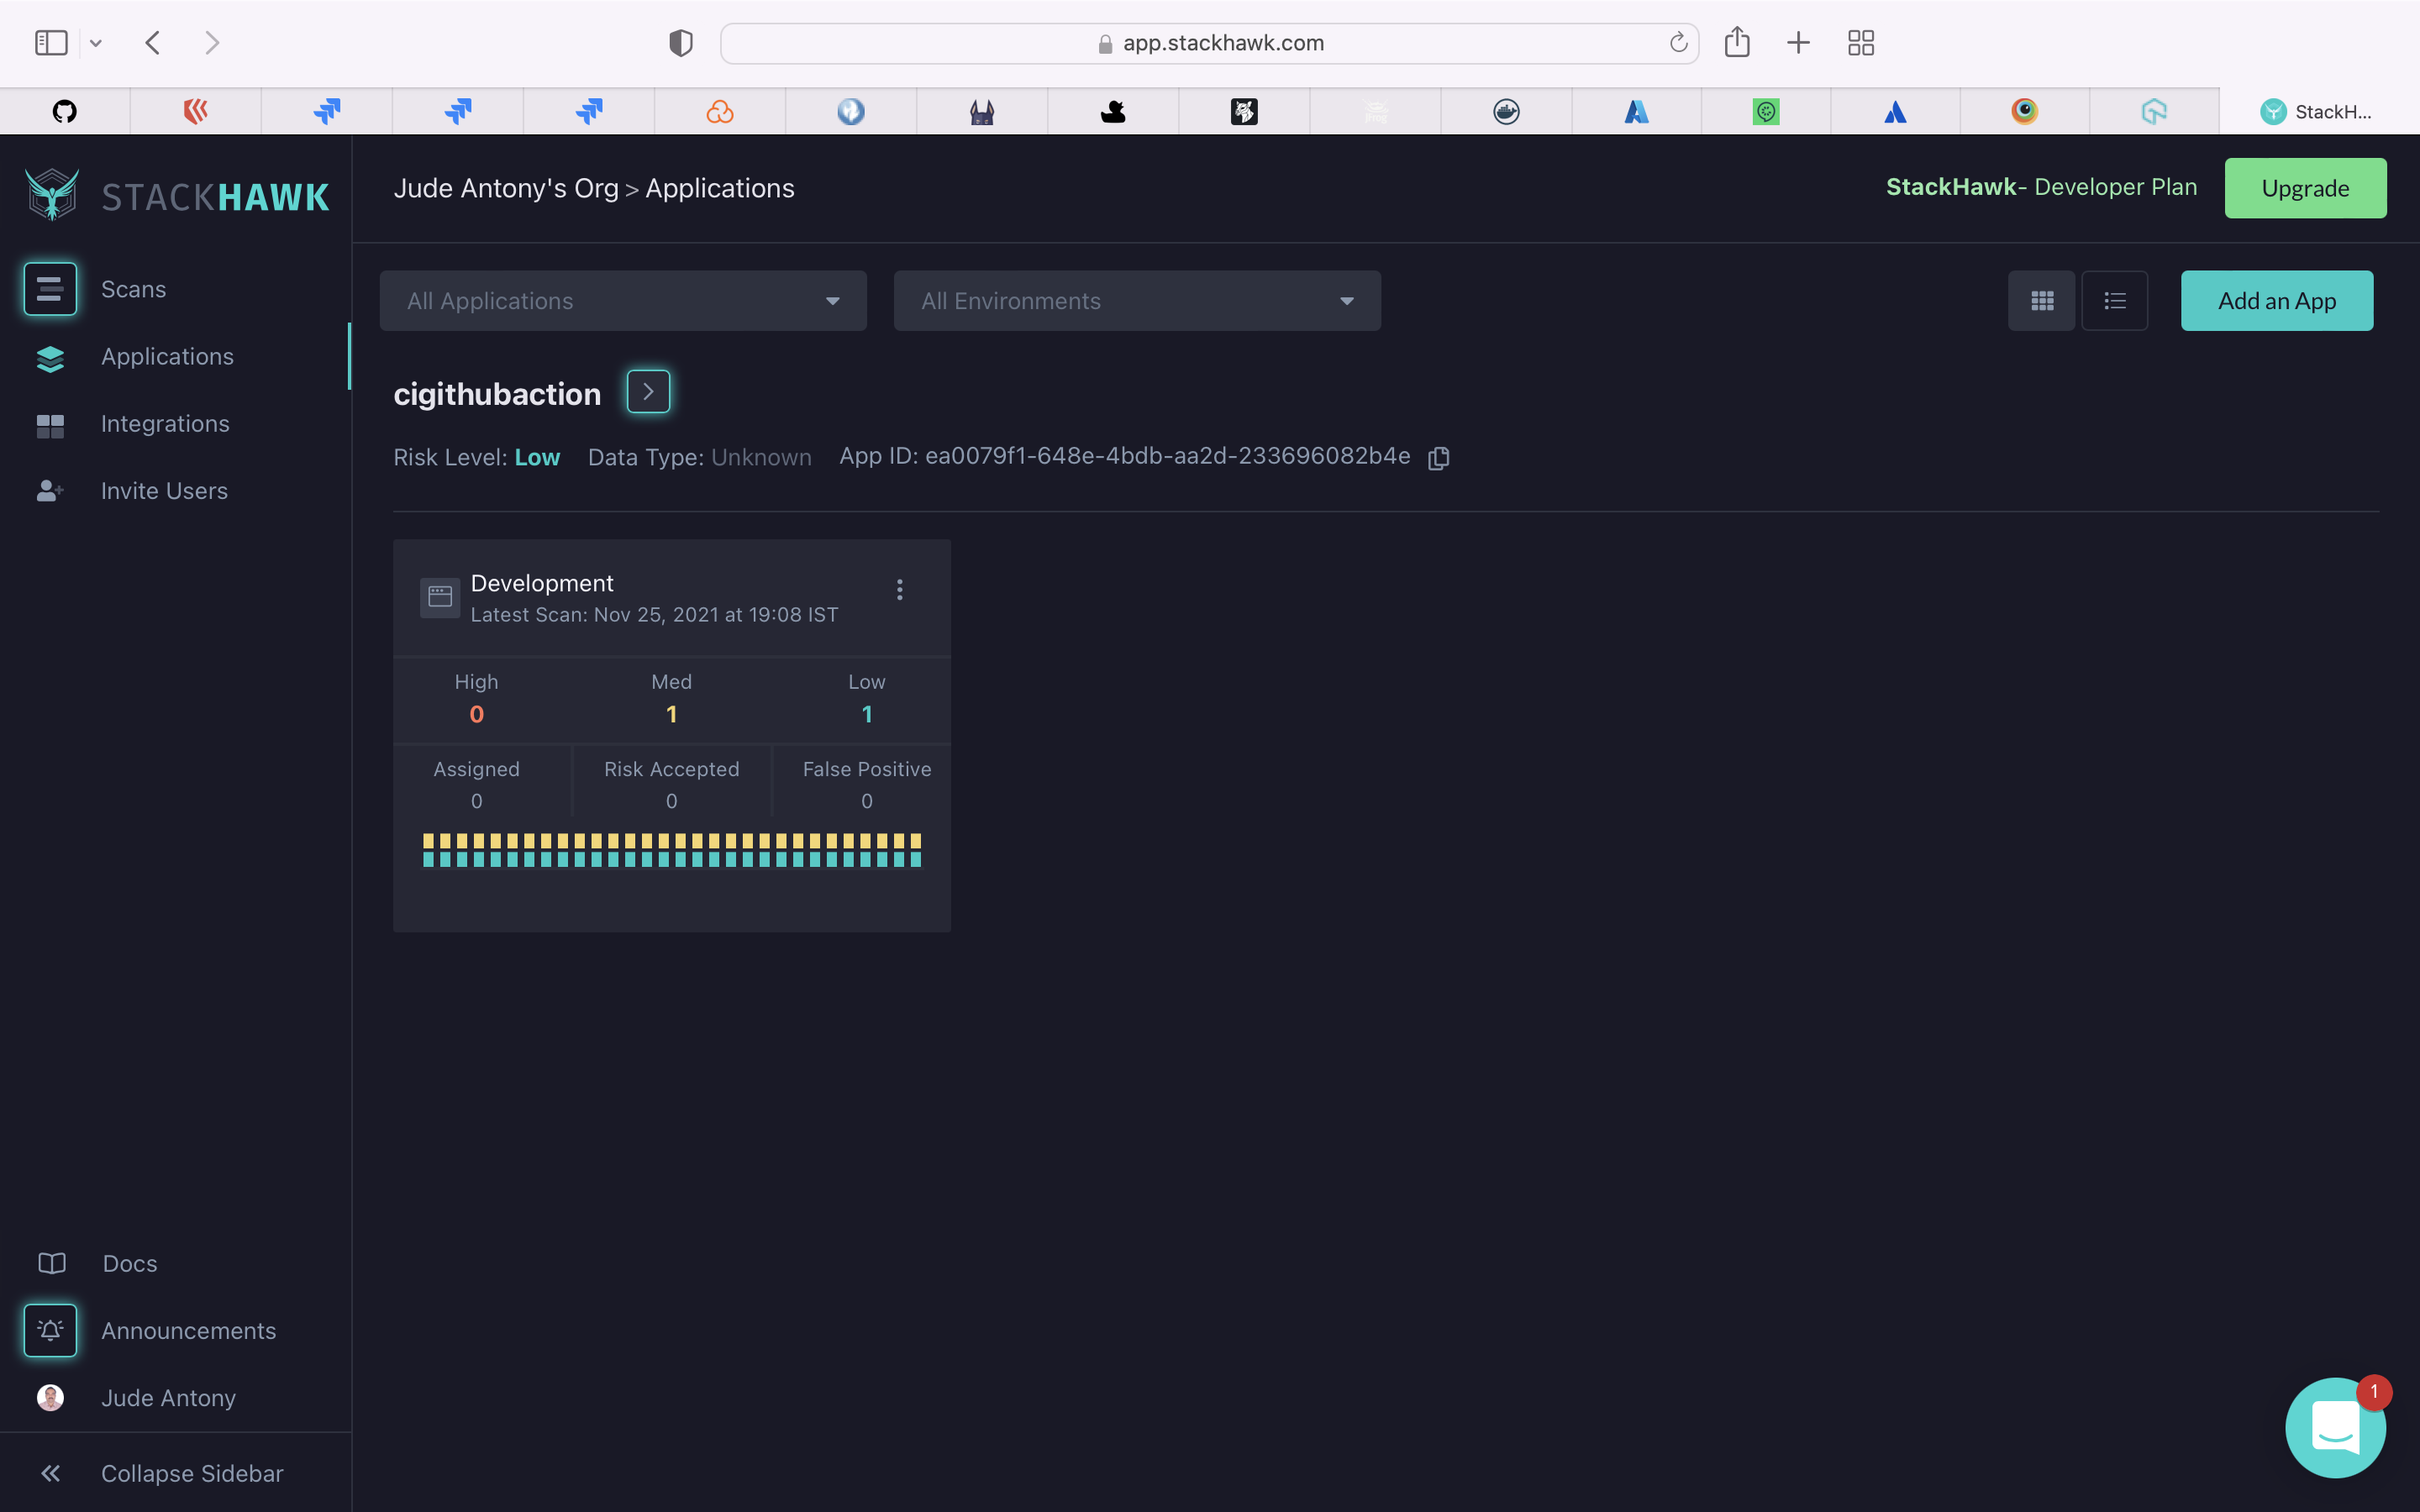Click the scan history color bar chart
The width and height of the screenshot is (2420, 1512).
click(671, 850)
